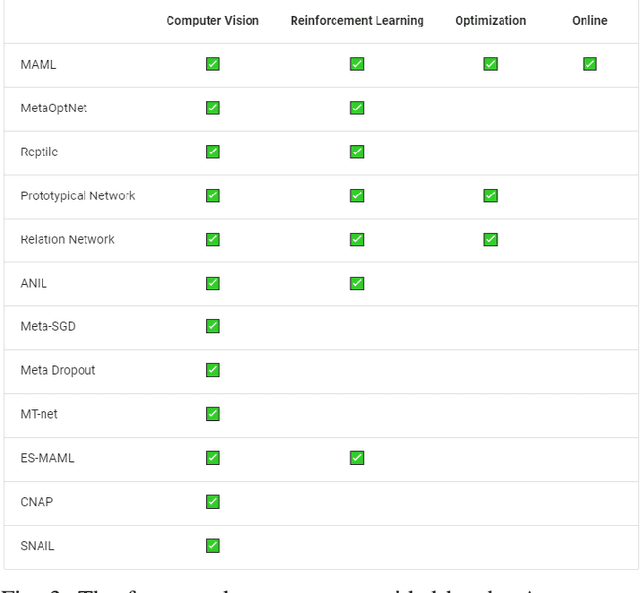Click the Prototypical Network row label
This screenshot has height=593, width=640.
(x=78, y=196)
